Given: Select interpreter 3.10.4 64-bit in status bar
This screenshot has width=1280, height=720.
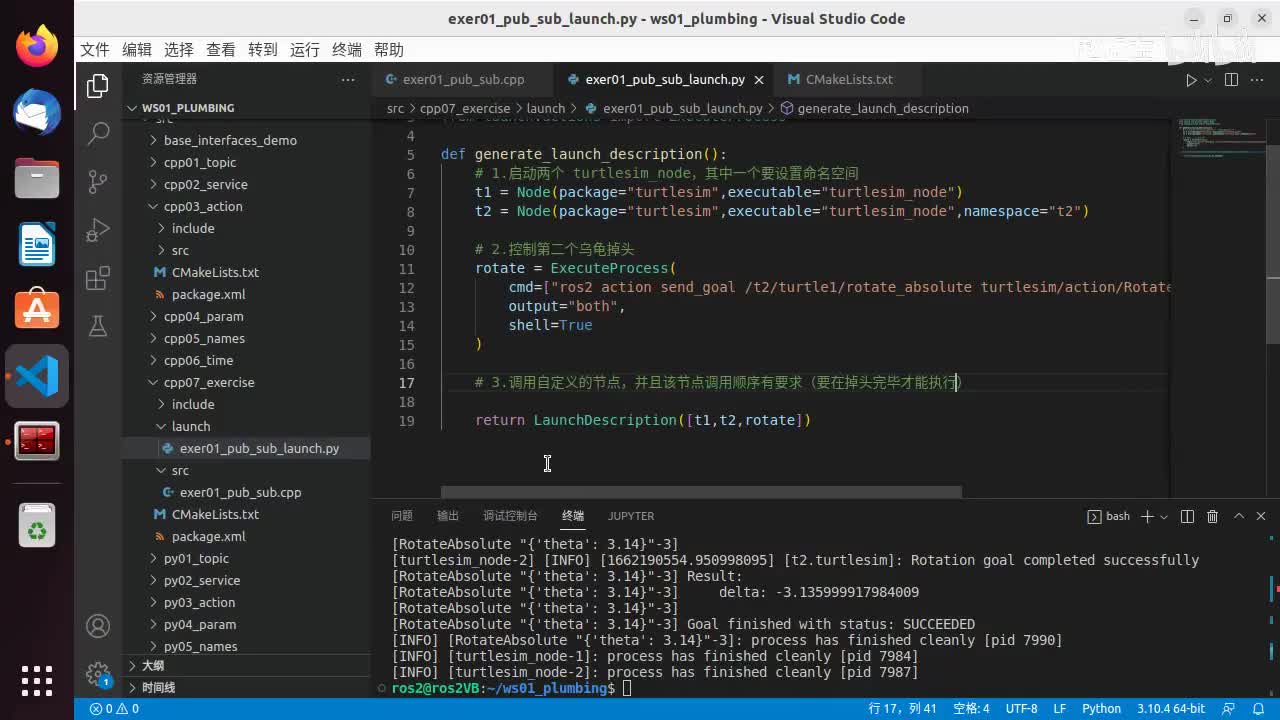Looking at the screenshot, I should (1171, 709).
